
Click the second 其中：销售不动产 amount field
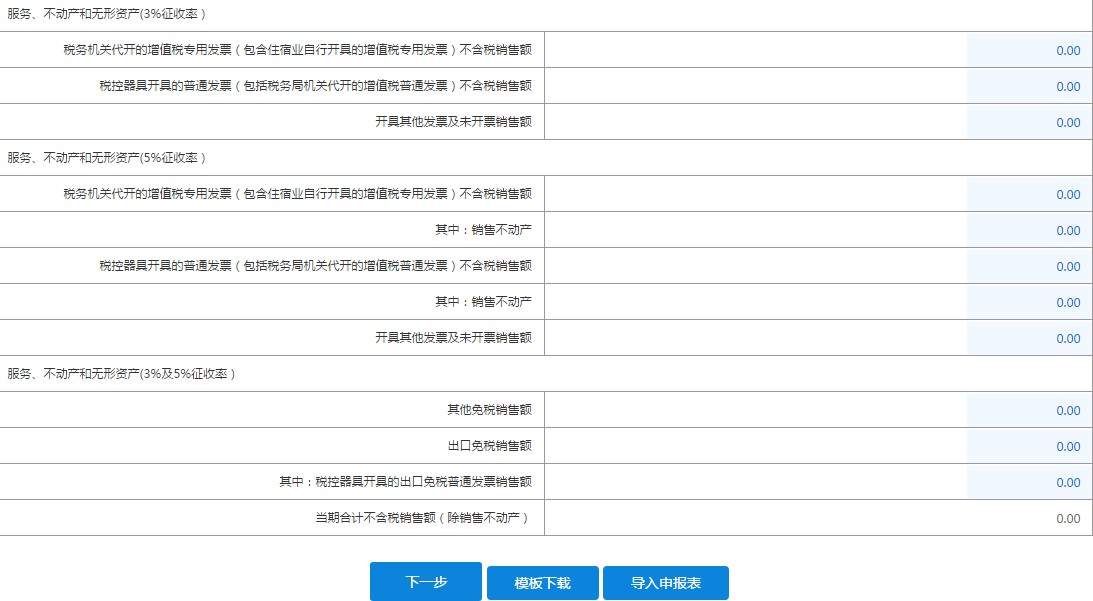click(x=1030, y=301)
